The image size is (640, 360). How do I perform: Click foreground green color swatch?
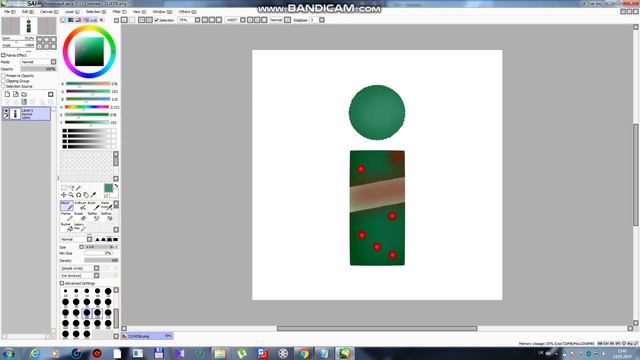(108, 188)
